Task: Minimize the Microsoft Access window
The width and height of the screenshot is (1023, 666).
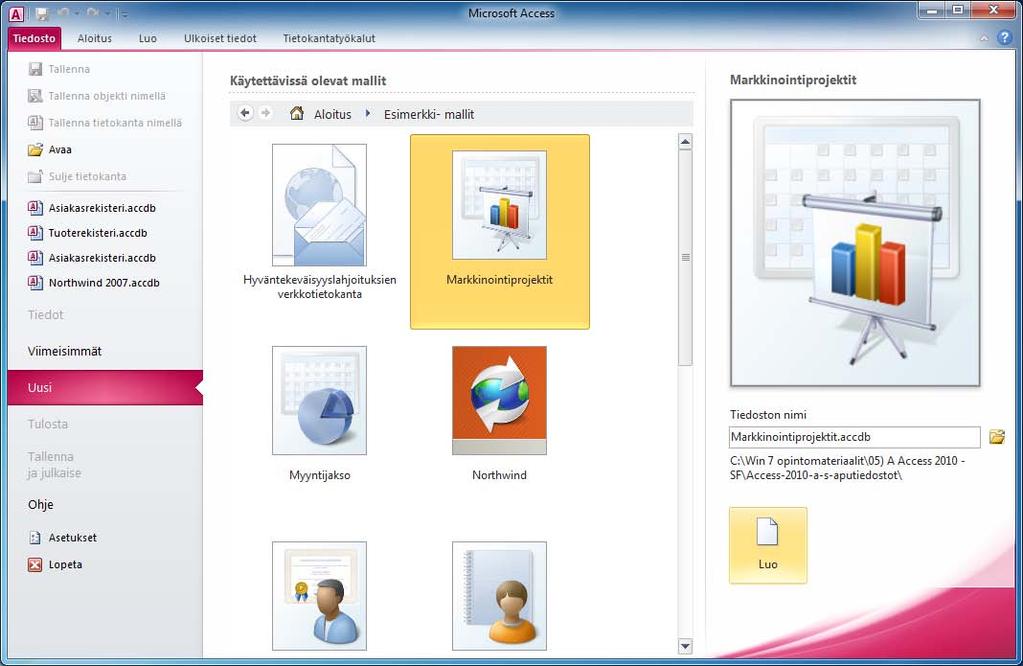Action: click(932, 10)
